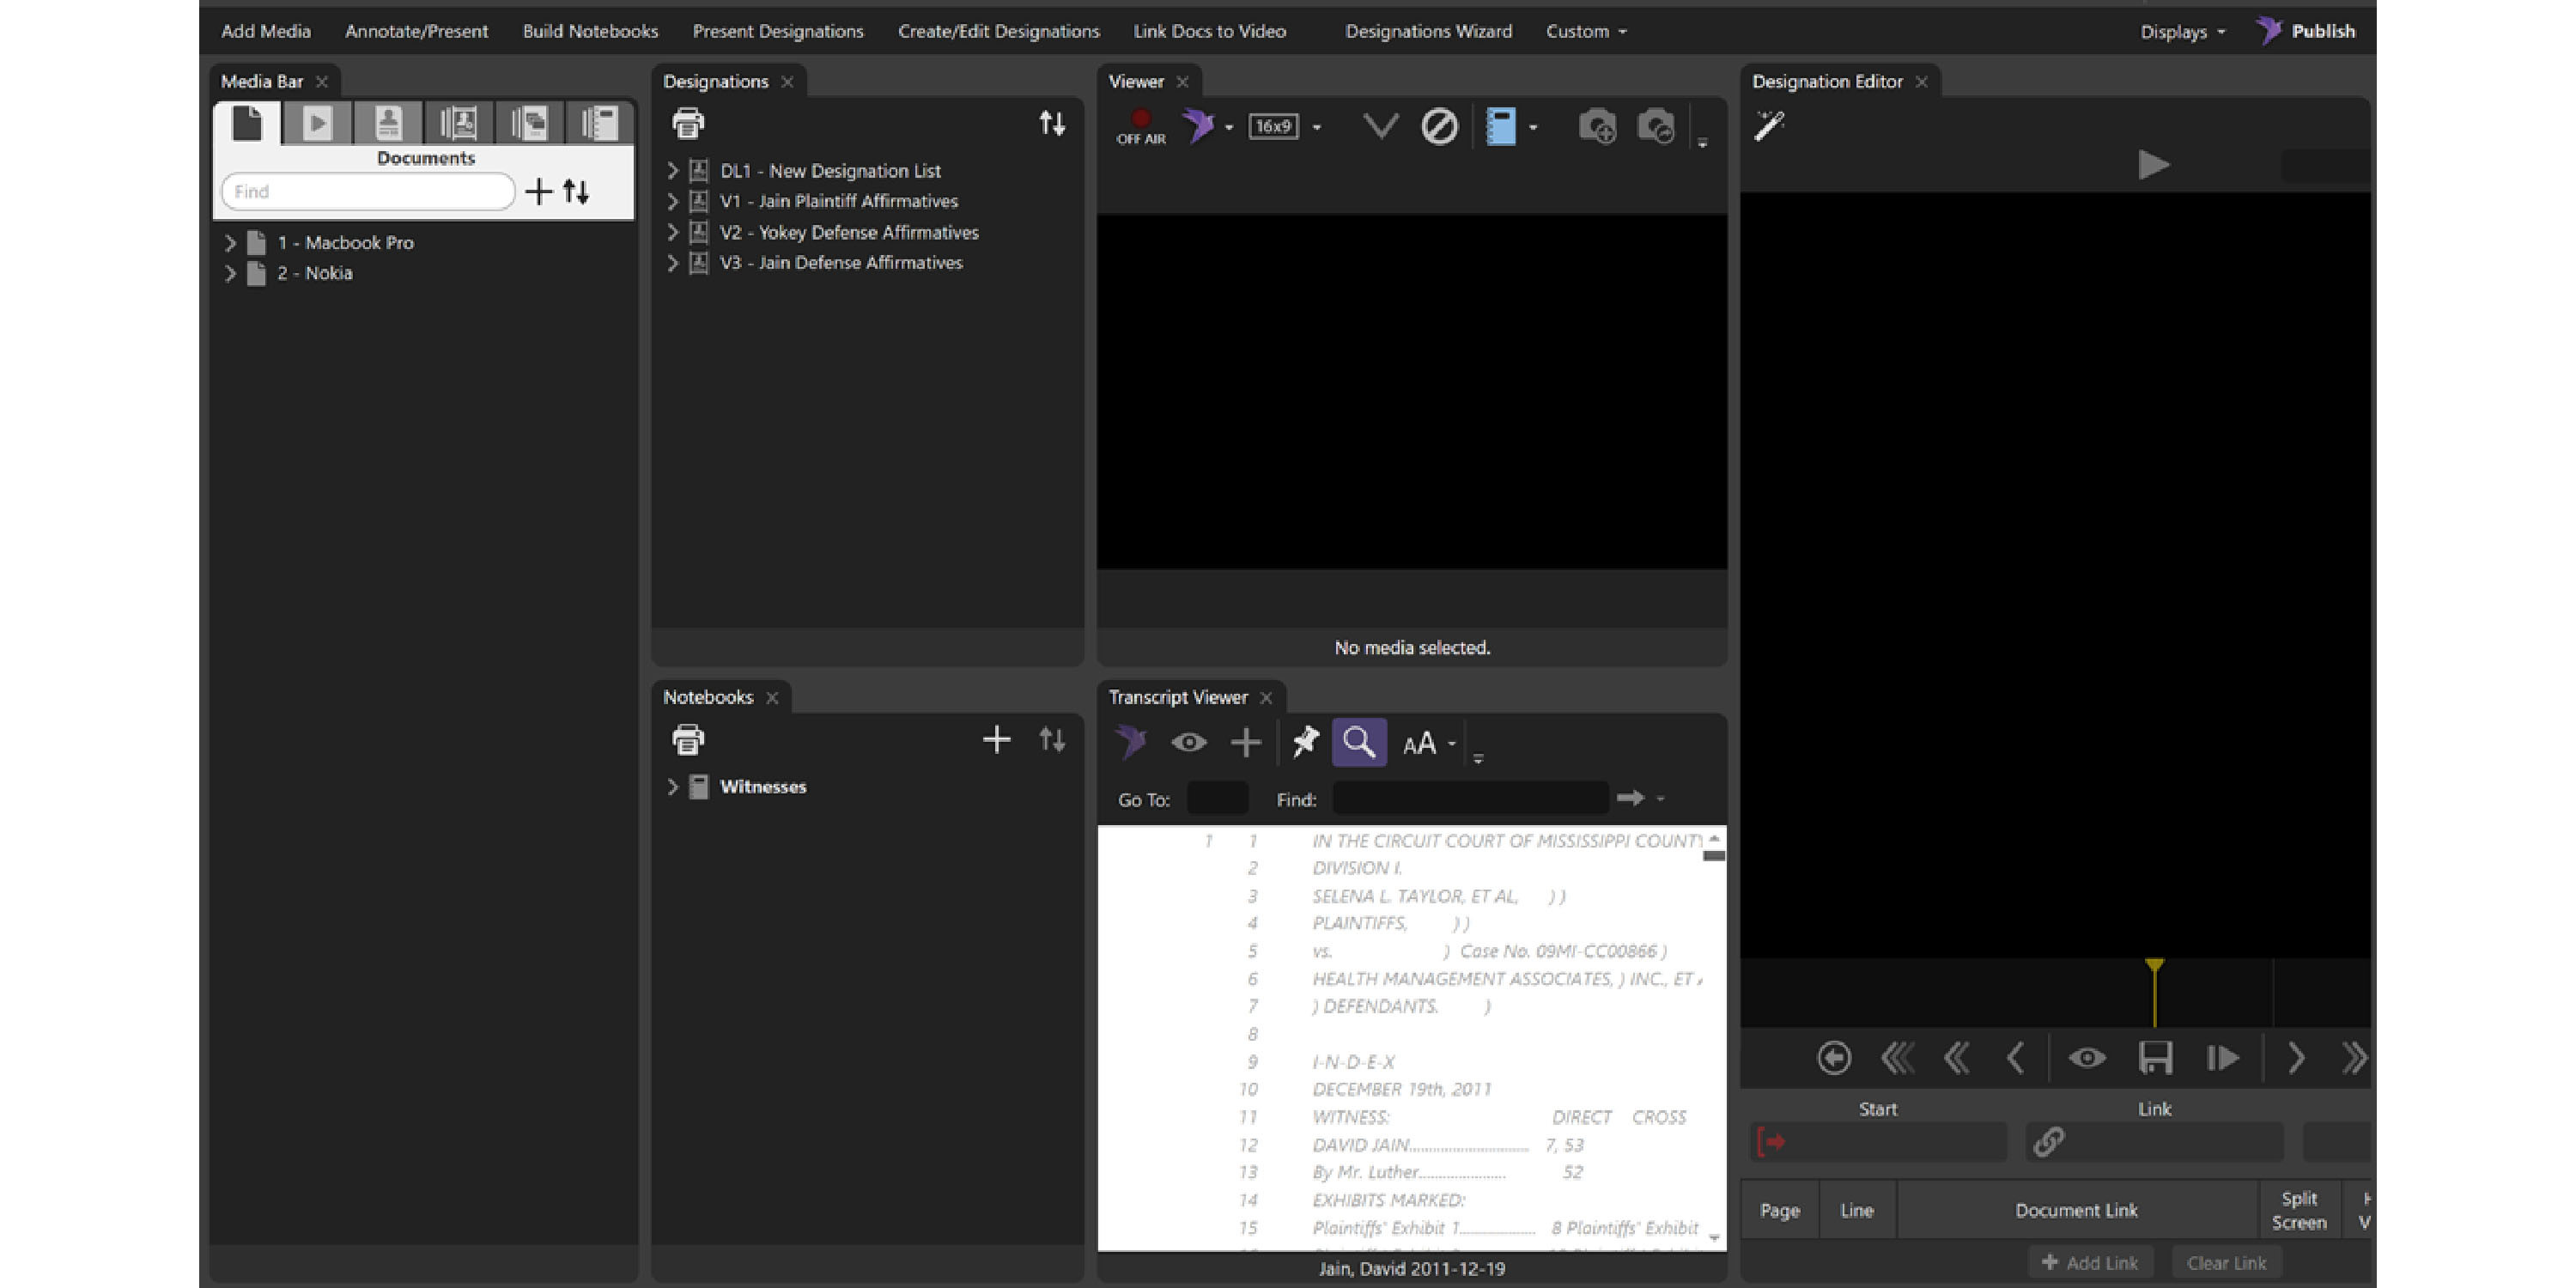Select the video clips tab in Media Bar
Viewport: 2576px width, 1288px height.
317,124
